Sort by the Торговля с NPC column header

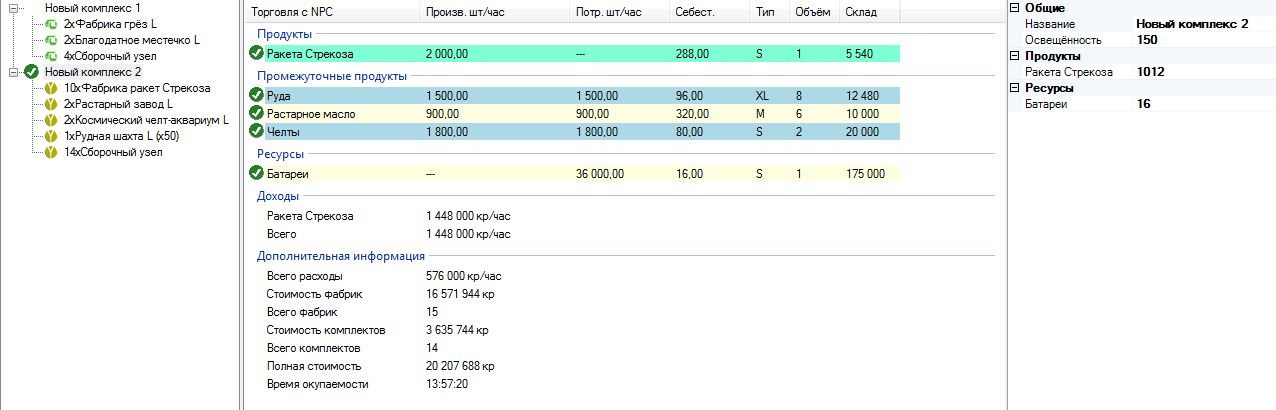(333, 12)
